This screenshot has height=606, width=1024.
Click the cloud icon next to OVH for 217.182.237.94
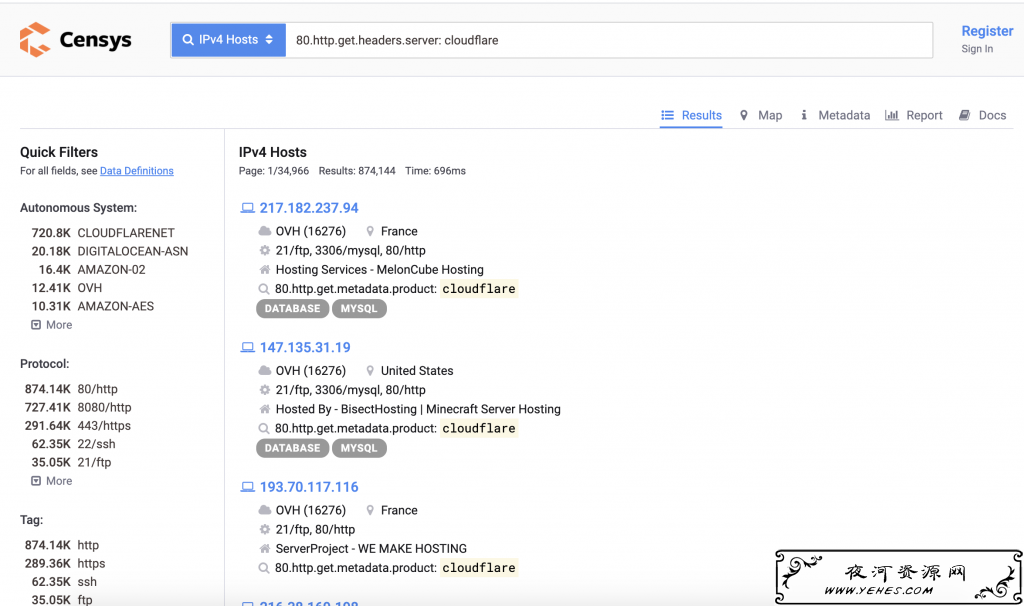264,231
